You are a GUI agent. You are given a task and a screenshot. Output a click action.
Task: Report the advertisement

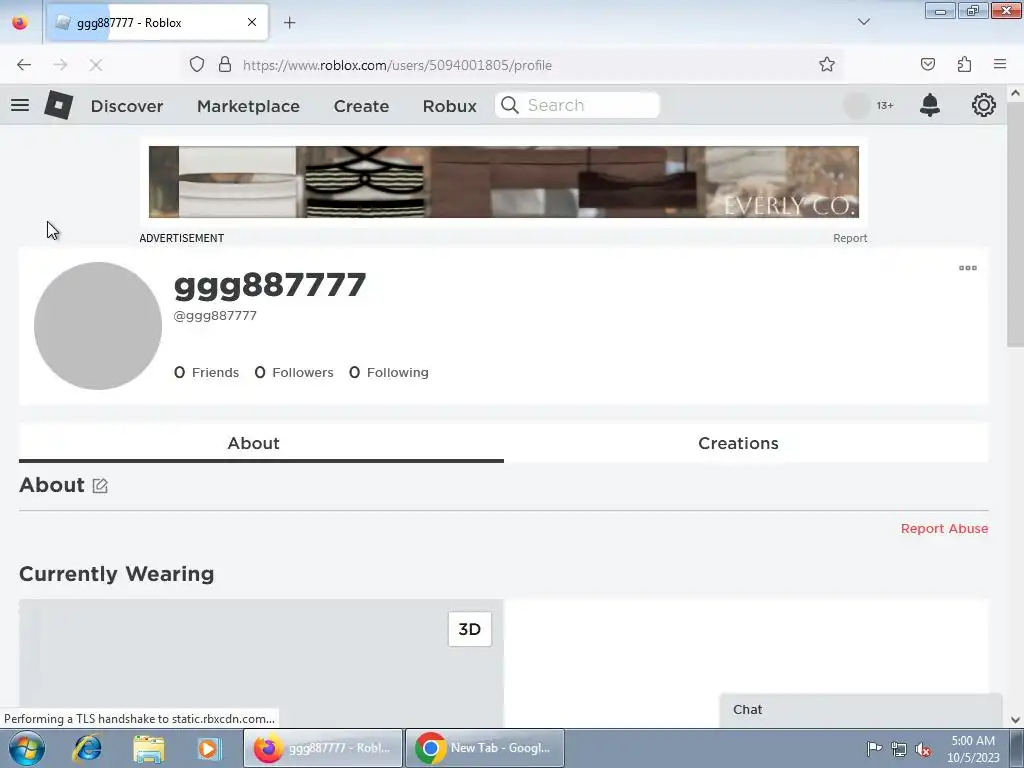click(x=850, y=238)
